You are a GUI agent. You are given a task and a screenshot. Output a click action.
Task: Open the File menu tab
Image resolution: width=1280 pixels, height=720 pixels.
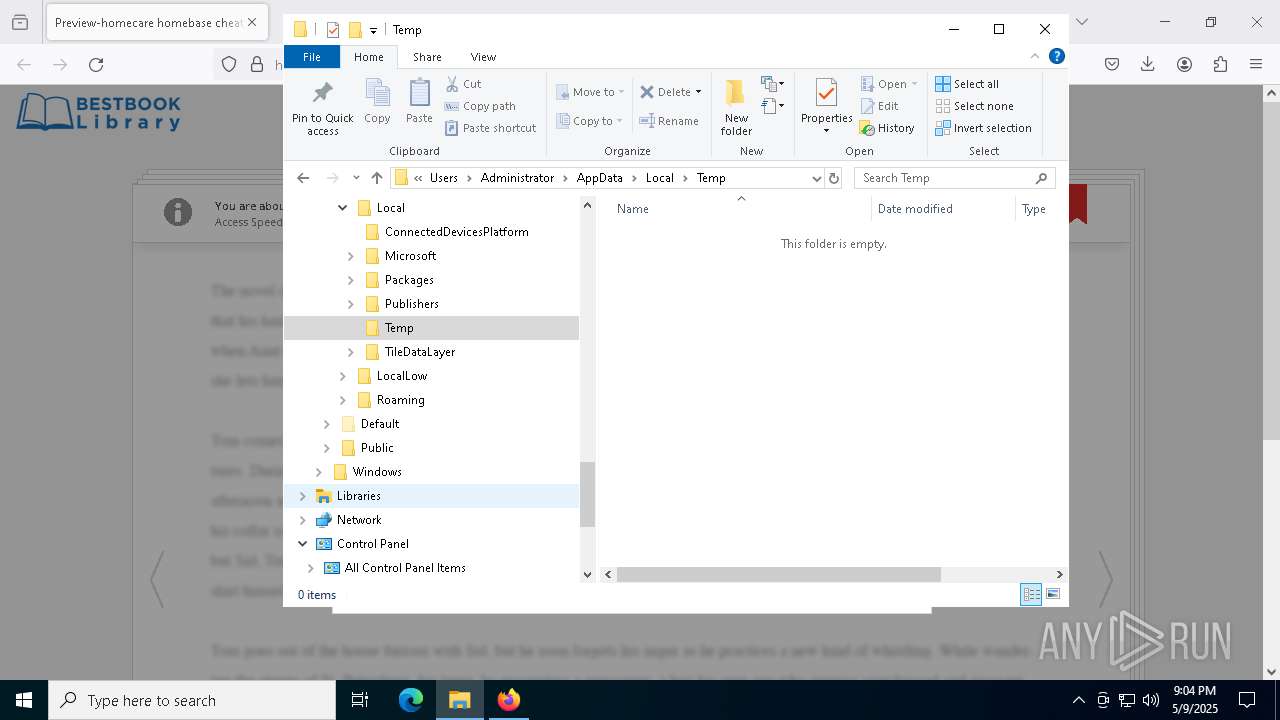click(312, 57)
